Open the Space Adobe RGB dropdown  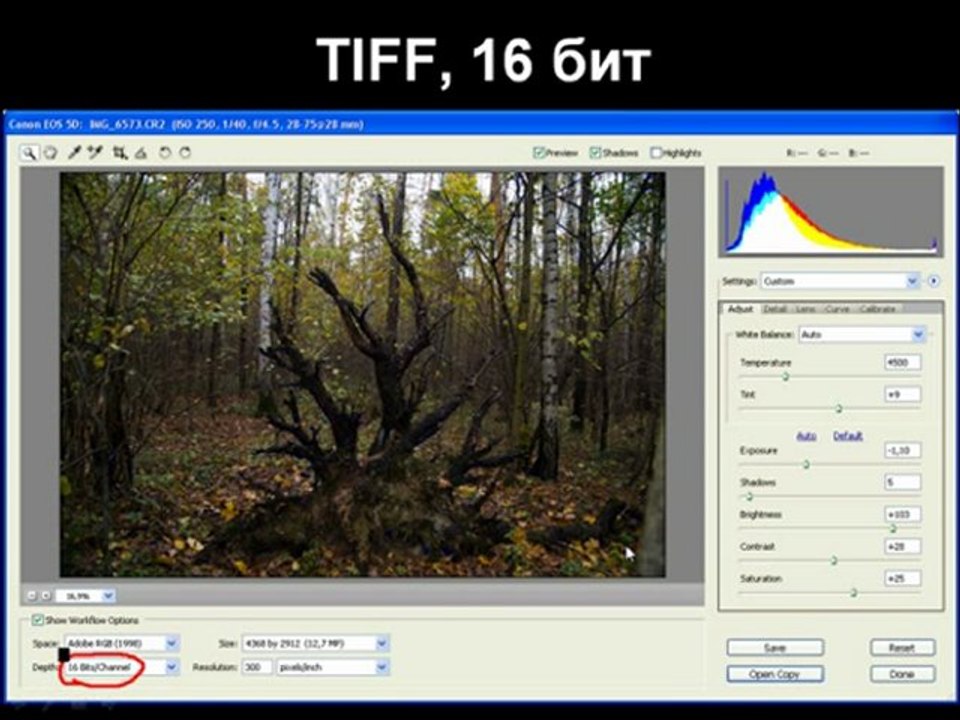[121, 643]
